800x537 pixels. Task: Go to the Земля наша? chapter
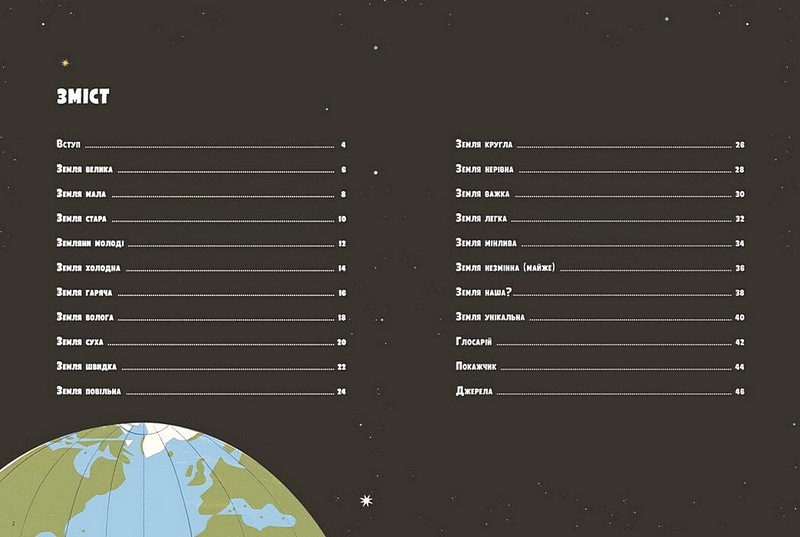click(483, 293)
